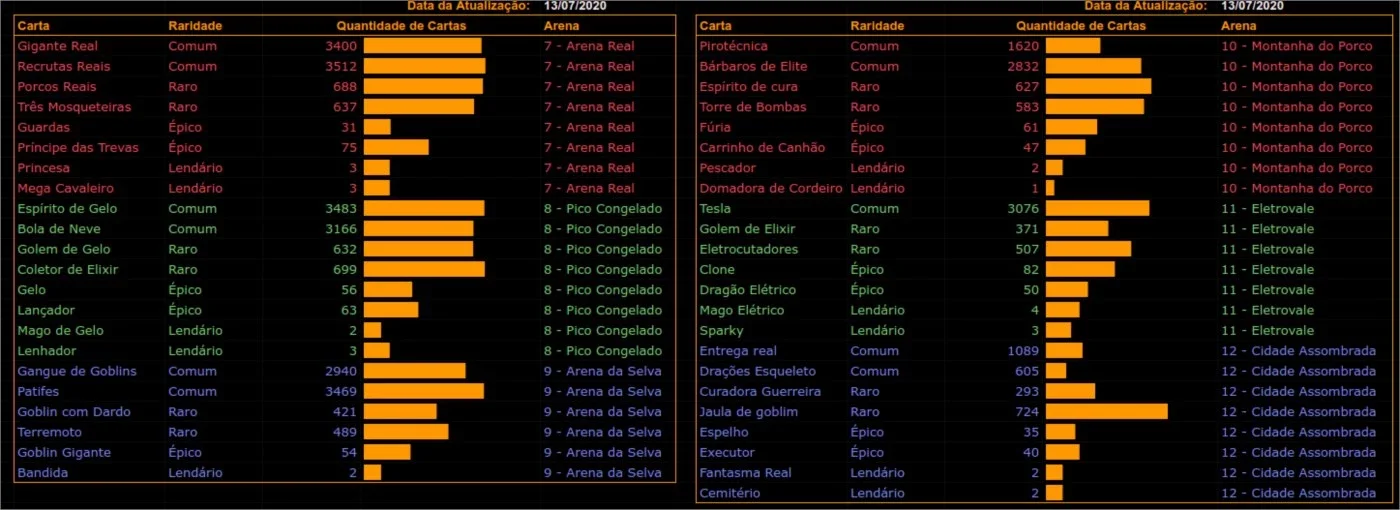Select the Espírito de Gelo card cell
Viewport: 1400px width, 510px height.
(67, 209)
